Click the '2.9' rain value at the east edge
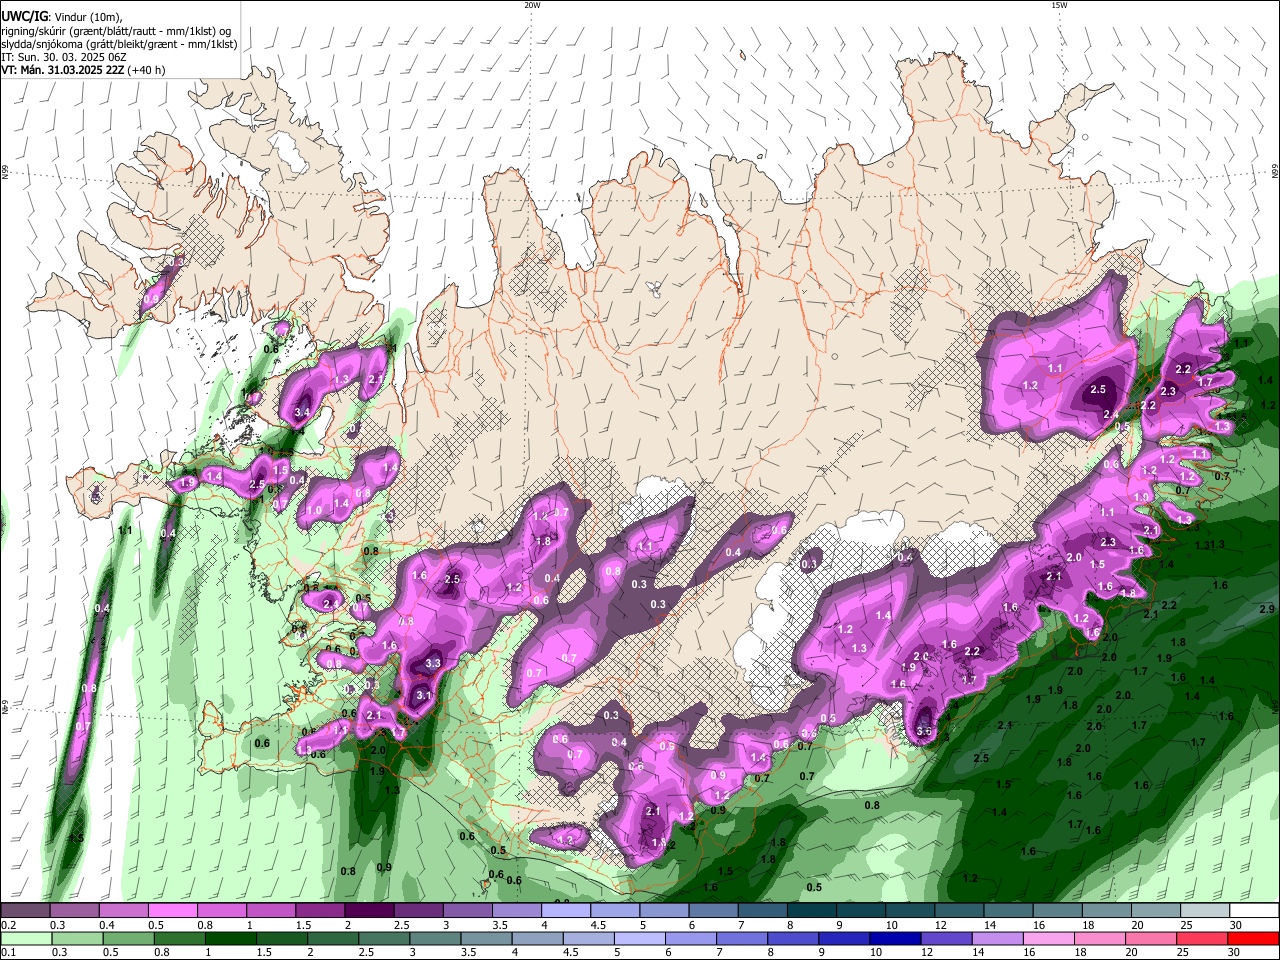Viewport: 1280px width, 960px height. tap(1266, 608)
